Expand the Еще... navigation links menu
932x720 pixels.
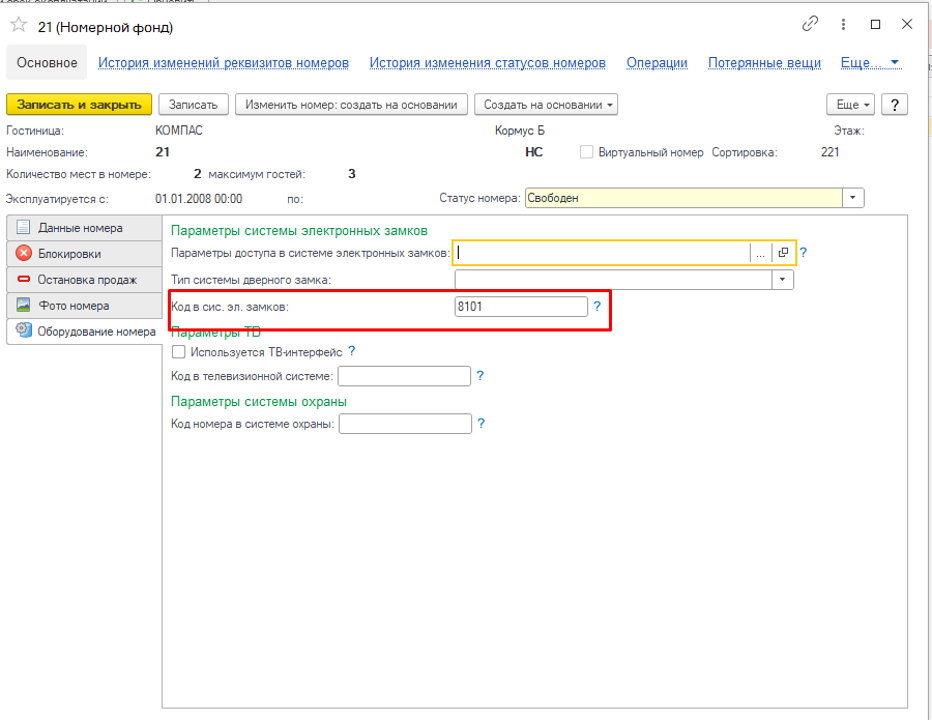[x=870, y=62]
